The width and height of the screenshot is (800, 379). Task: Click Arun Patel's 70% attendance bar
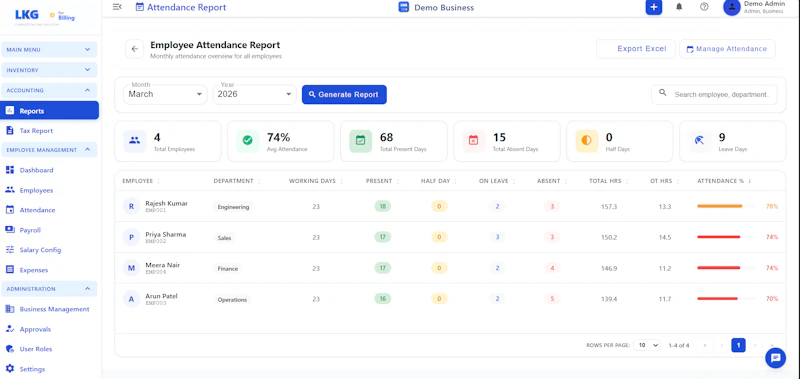click(x=726, y=298)
